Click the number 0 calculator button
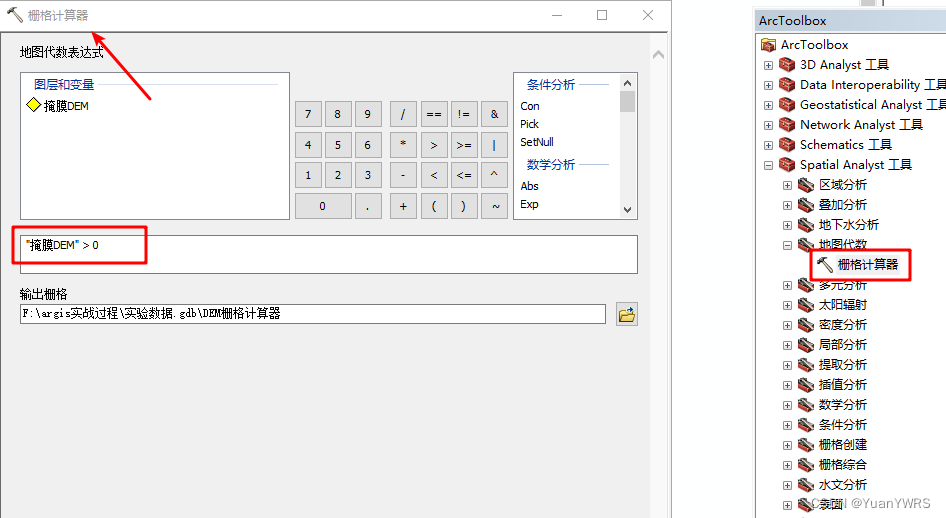Image resolution: width=946 pixels, height=518 pixels. click(x=323, y=206)
